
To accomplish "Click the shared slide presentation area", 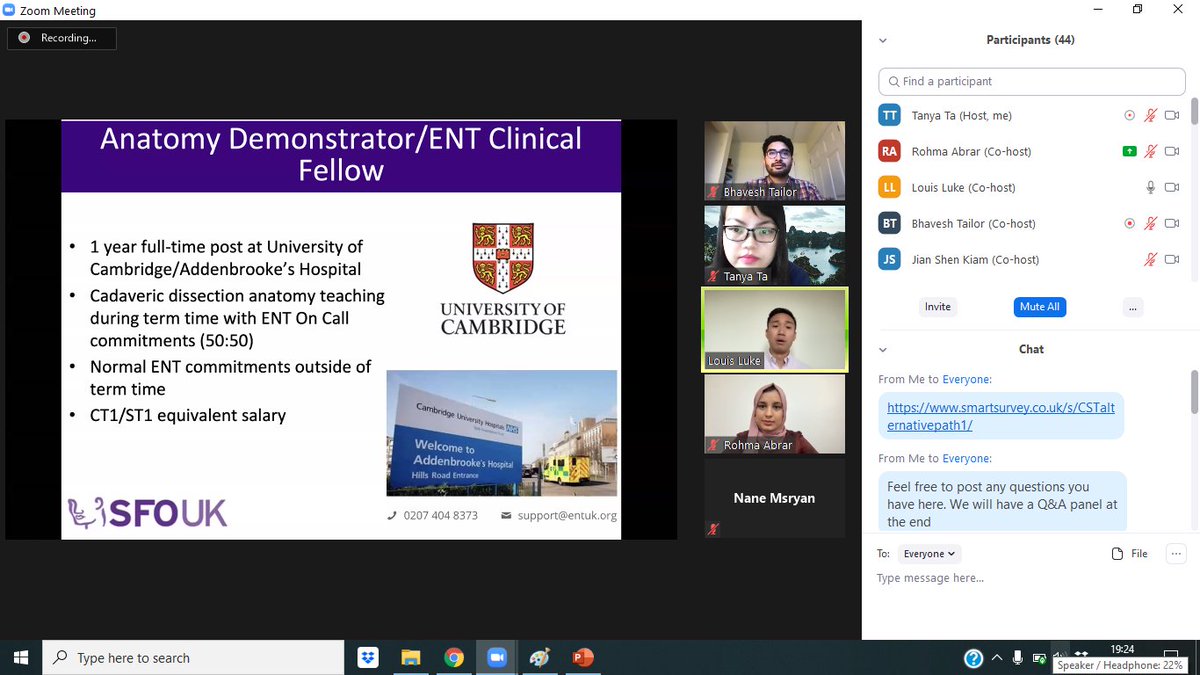I will pyautogui.click(x=341, y=330).
